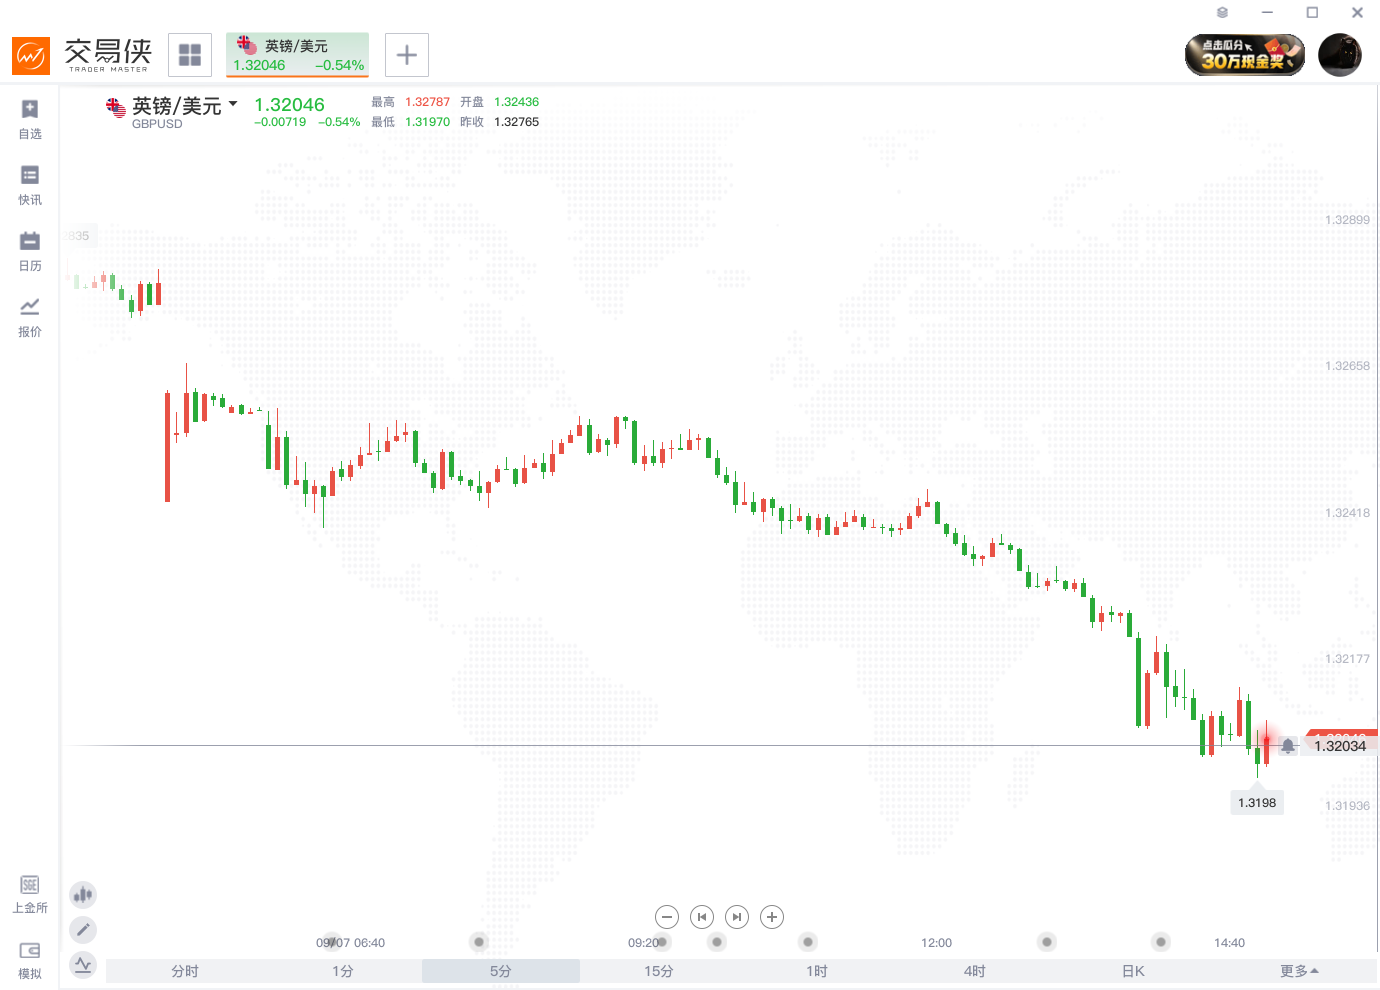Add a new chart tab with plus button
This screenshot has width=1380, height=990.
pyautogui.click(x=407, y=55)
